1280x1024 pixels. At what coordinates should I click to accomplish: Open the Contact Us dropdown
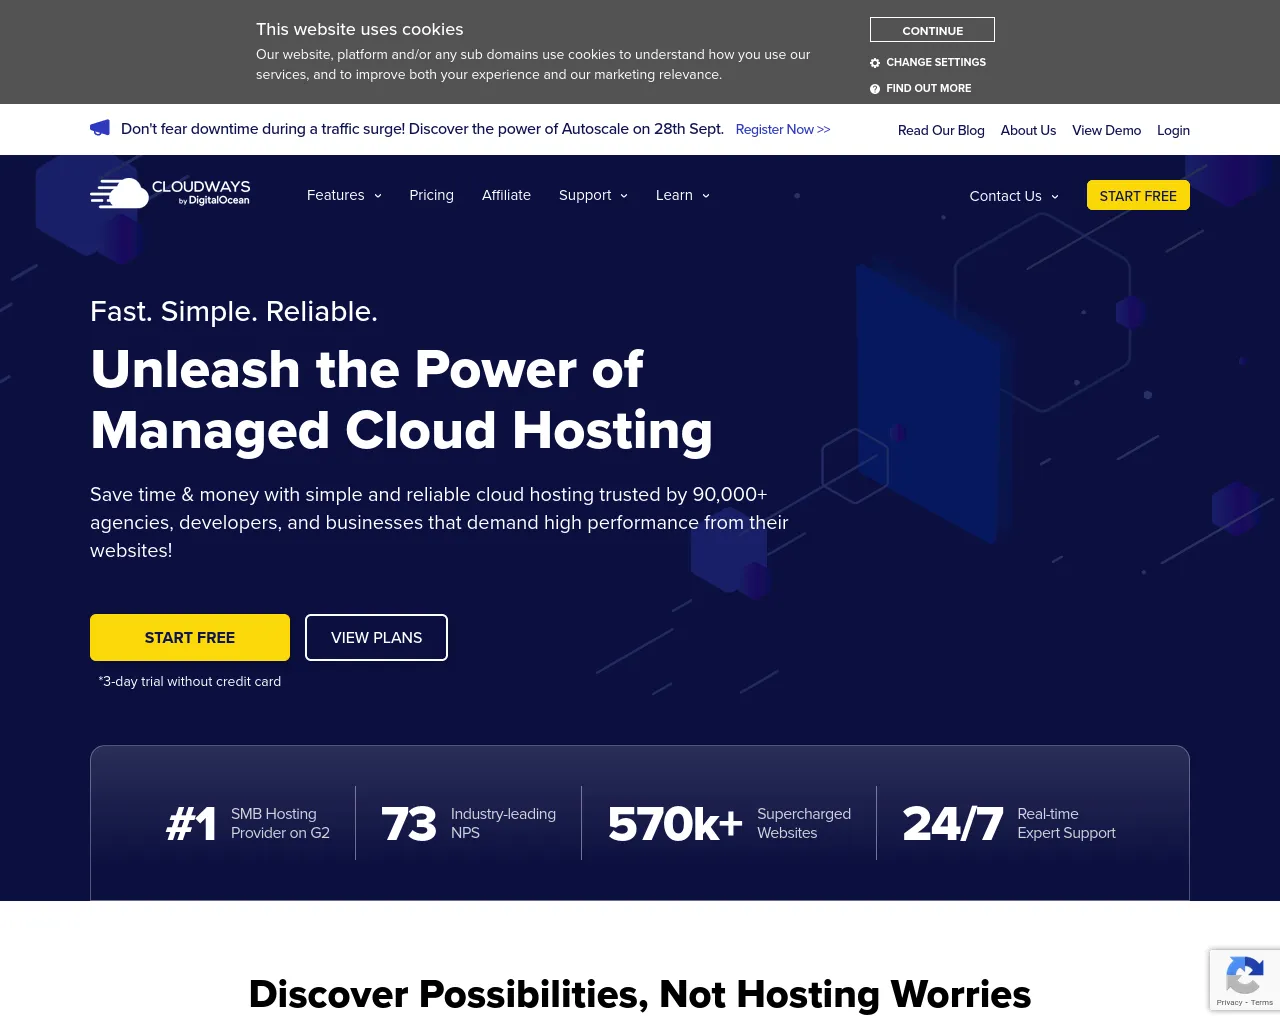pyautogui.click(x=1013, y=196)
